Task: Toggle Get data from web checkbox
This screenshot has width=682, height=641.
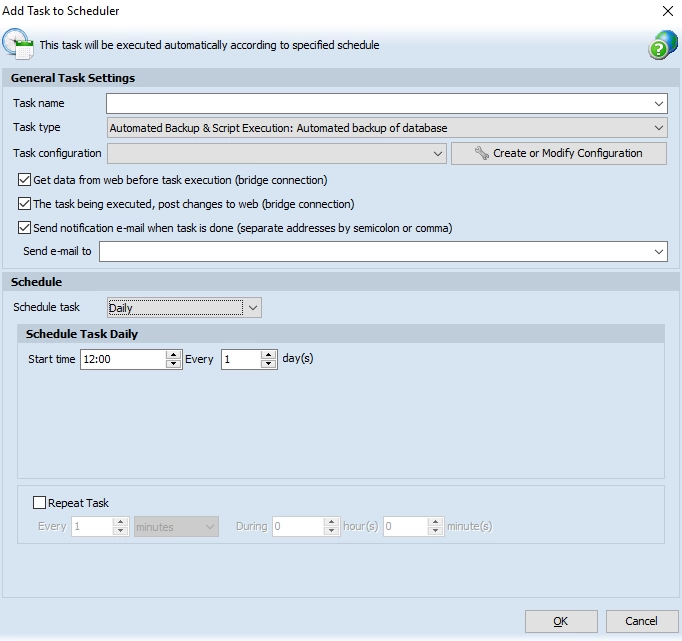Action: coord(24,180)
